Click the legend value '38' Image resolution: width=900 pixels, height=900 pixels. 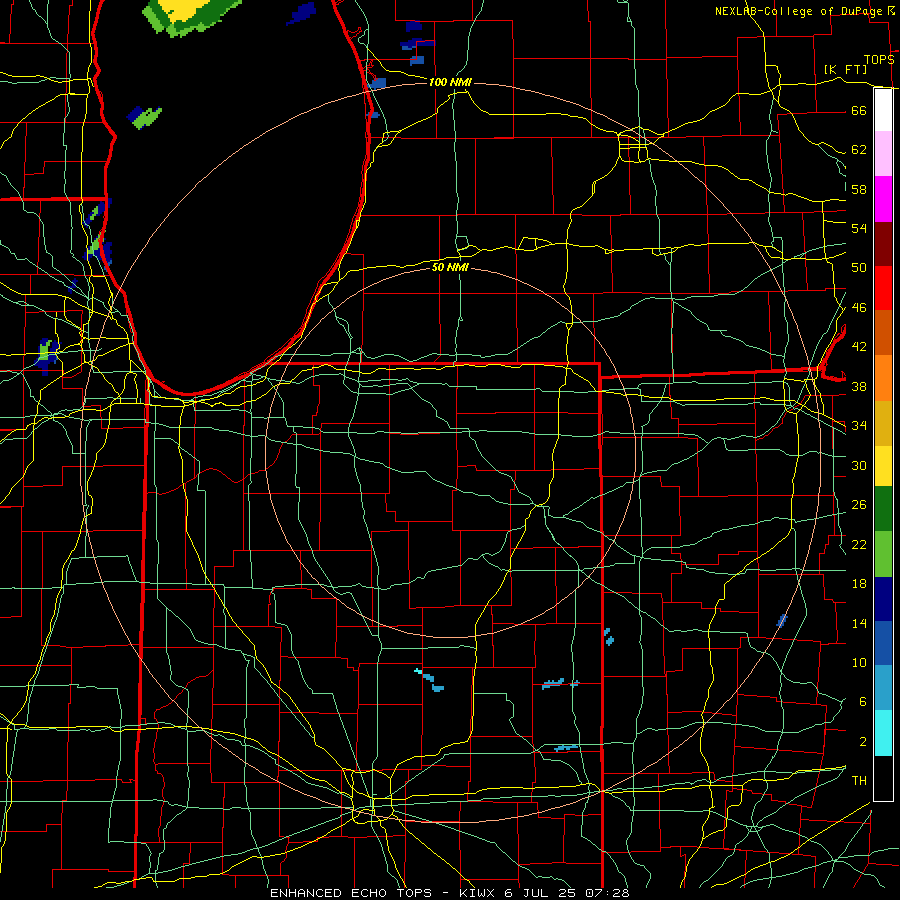point(859,386)
